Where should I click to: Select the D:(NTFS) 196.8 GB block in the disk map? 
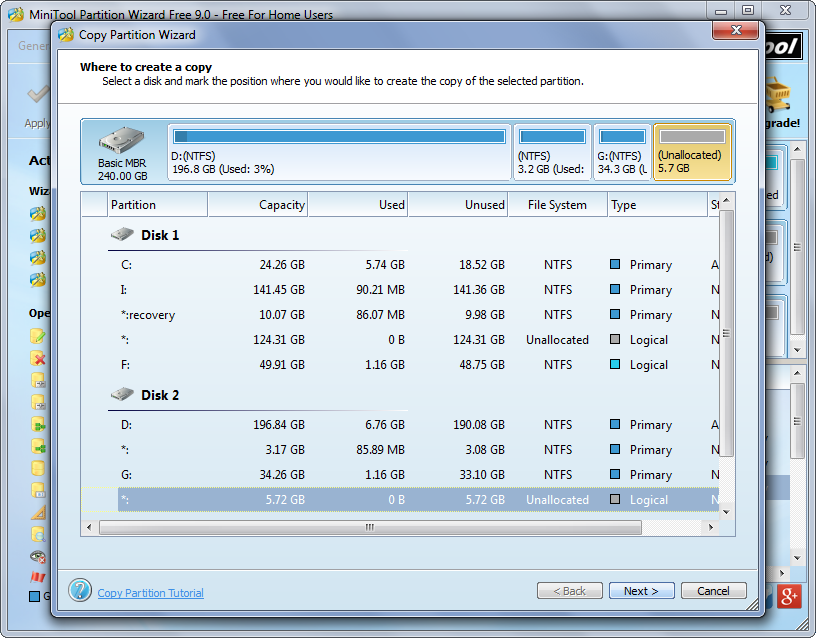[339, 151]
